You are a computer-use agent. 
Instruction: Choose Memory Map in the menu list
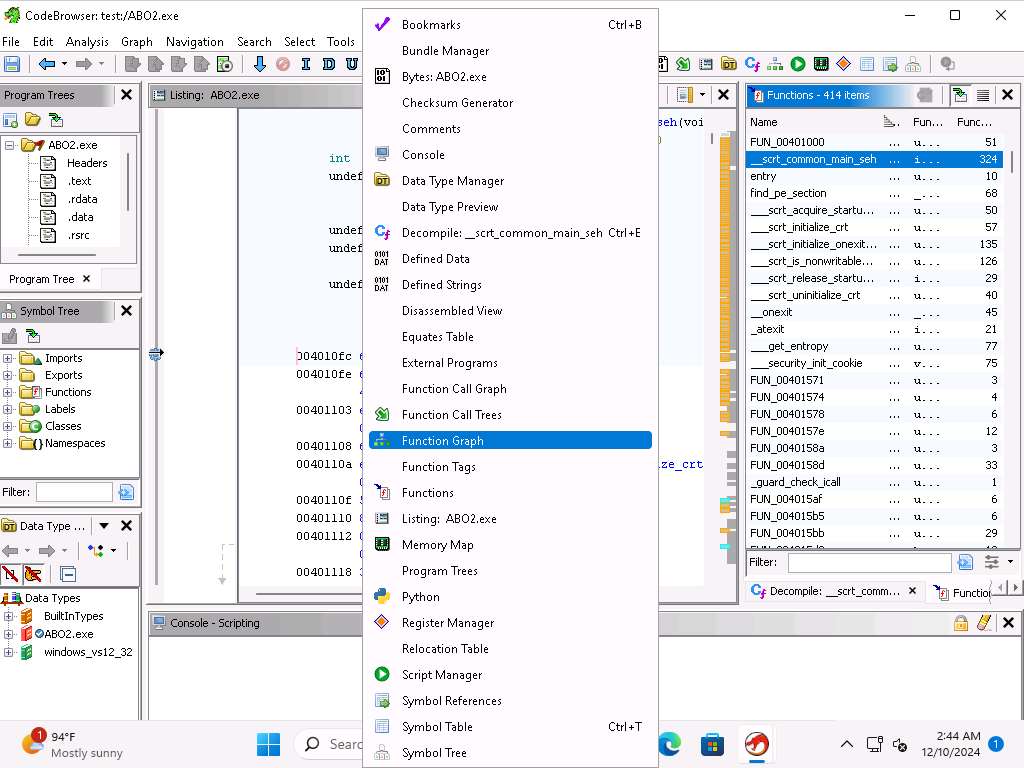click(437, 545)
